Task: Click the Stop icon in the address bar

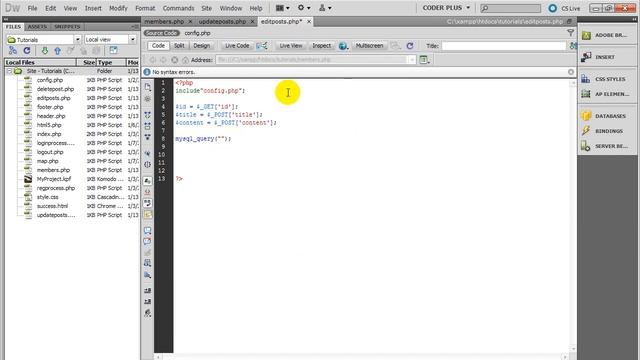Action: click(175, 60)
